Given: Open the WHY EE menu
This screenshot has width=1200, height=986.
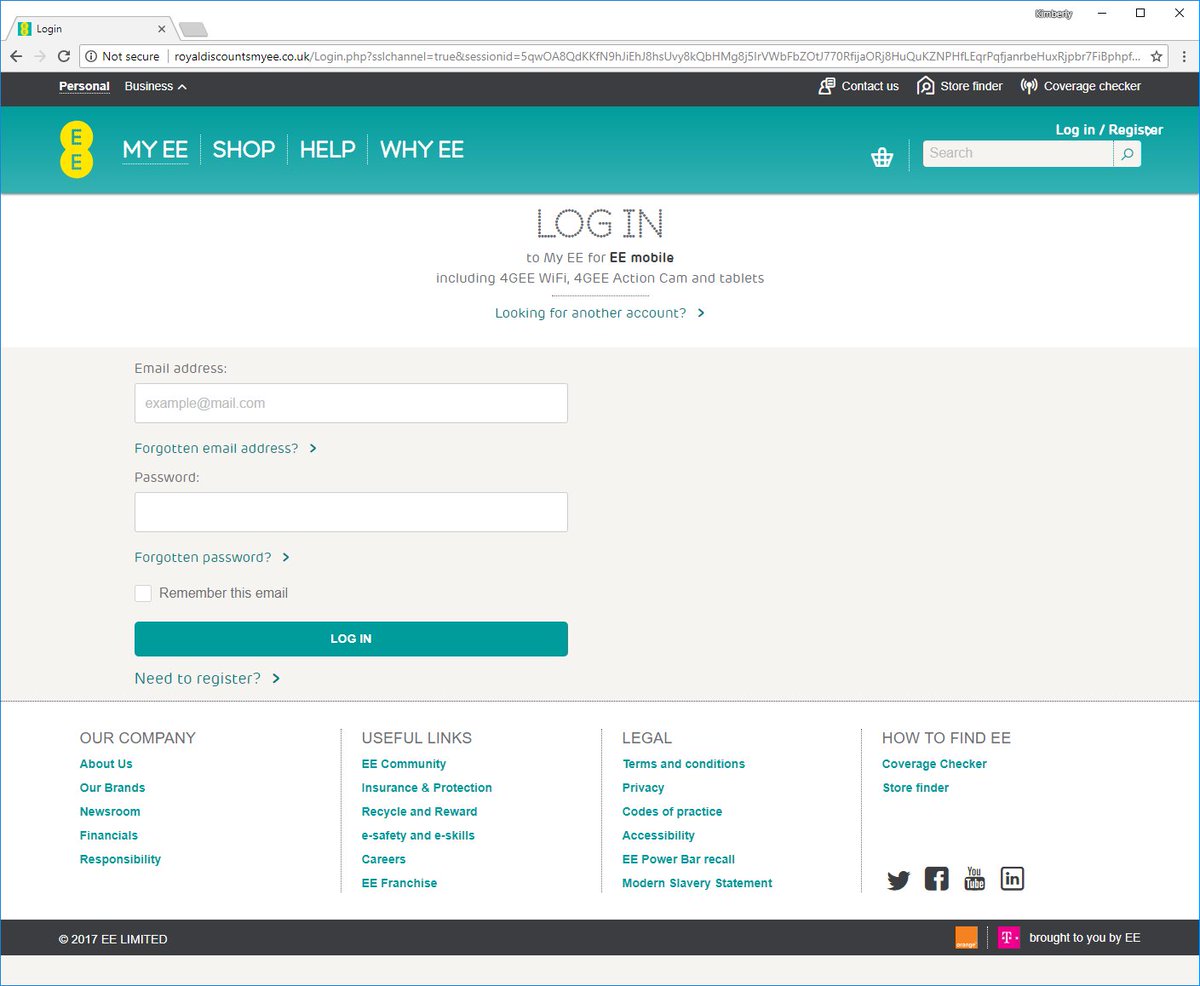Looking at the screenshot, I should [x=422, y=150].
